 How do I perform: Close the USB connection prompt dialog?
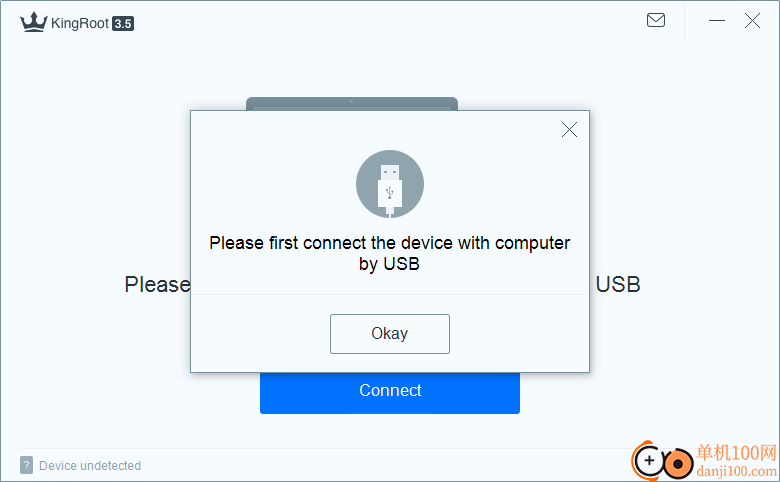569,129
